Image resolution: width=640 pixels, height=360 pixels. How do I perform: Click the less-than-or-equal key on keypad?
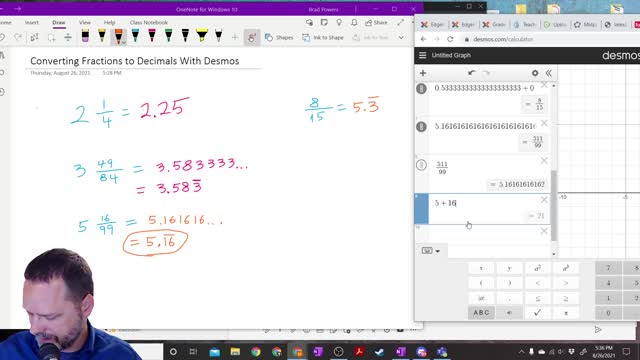pos(538,298)
